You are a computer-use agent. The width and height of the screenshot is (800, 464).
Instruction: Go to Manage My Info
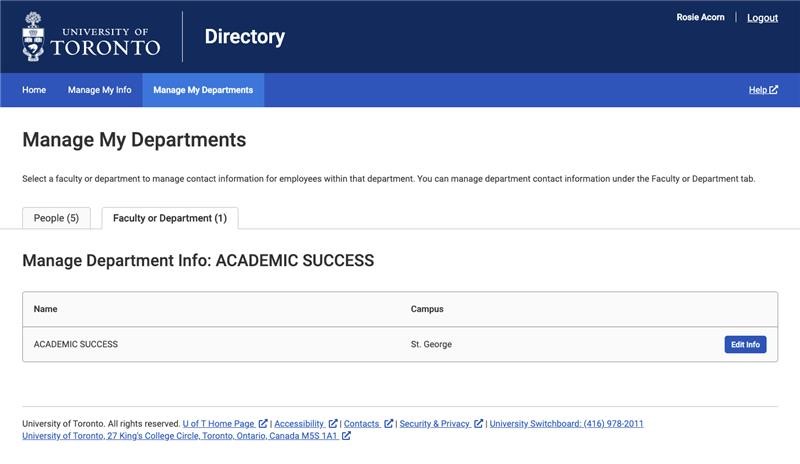pyautogui.click(x=99, y=90)
